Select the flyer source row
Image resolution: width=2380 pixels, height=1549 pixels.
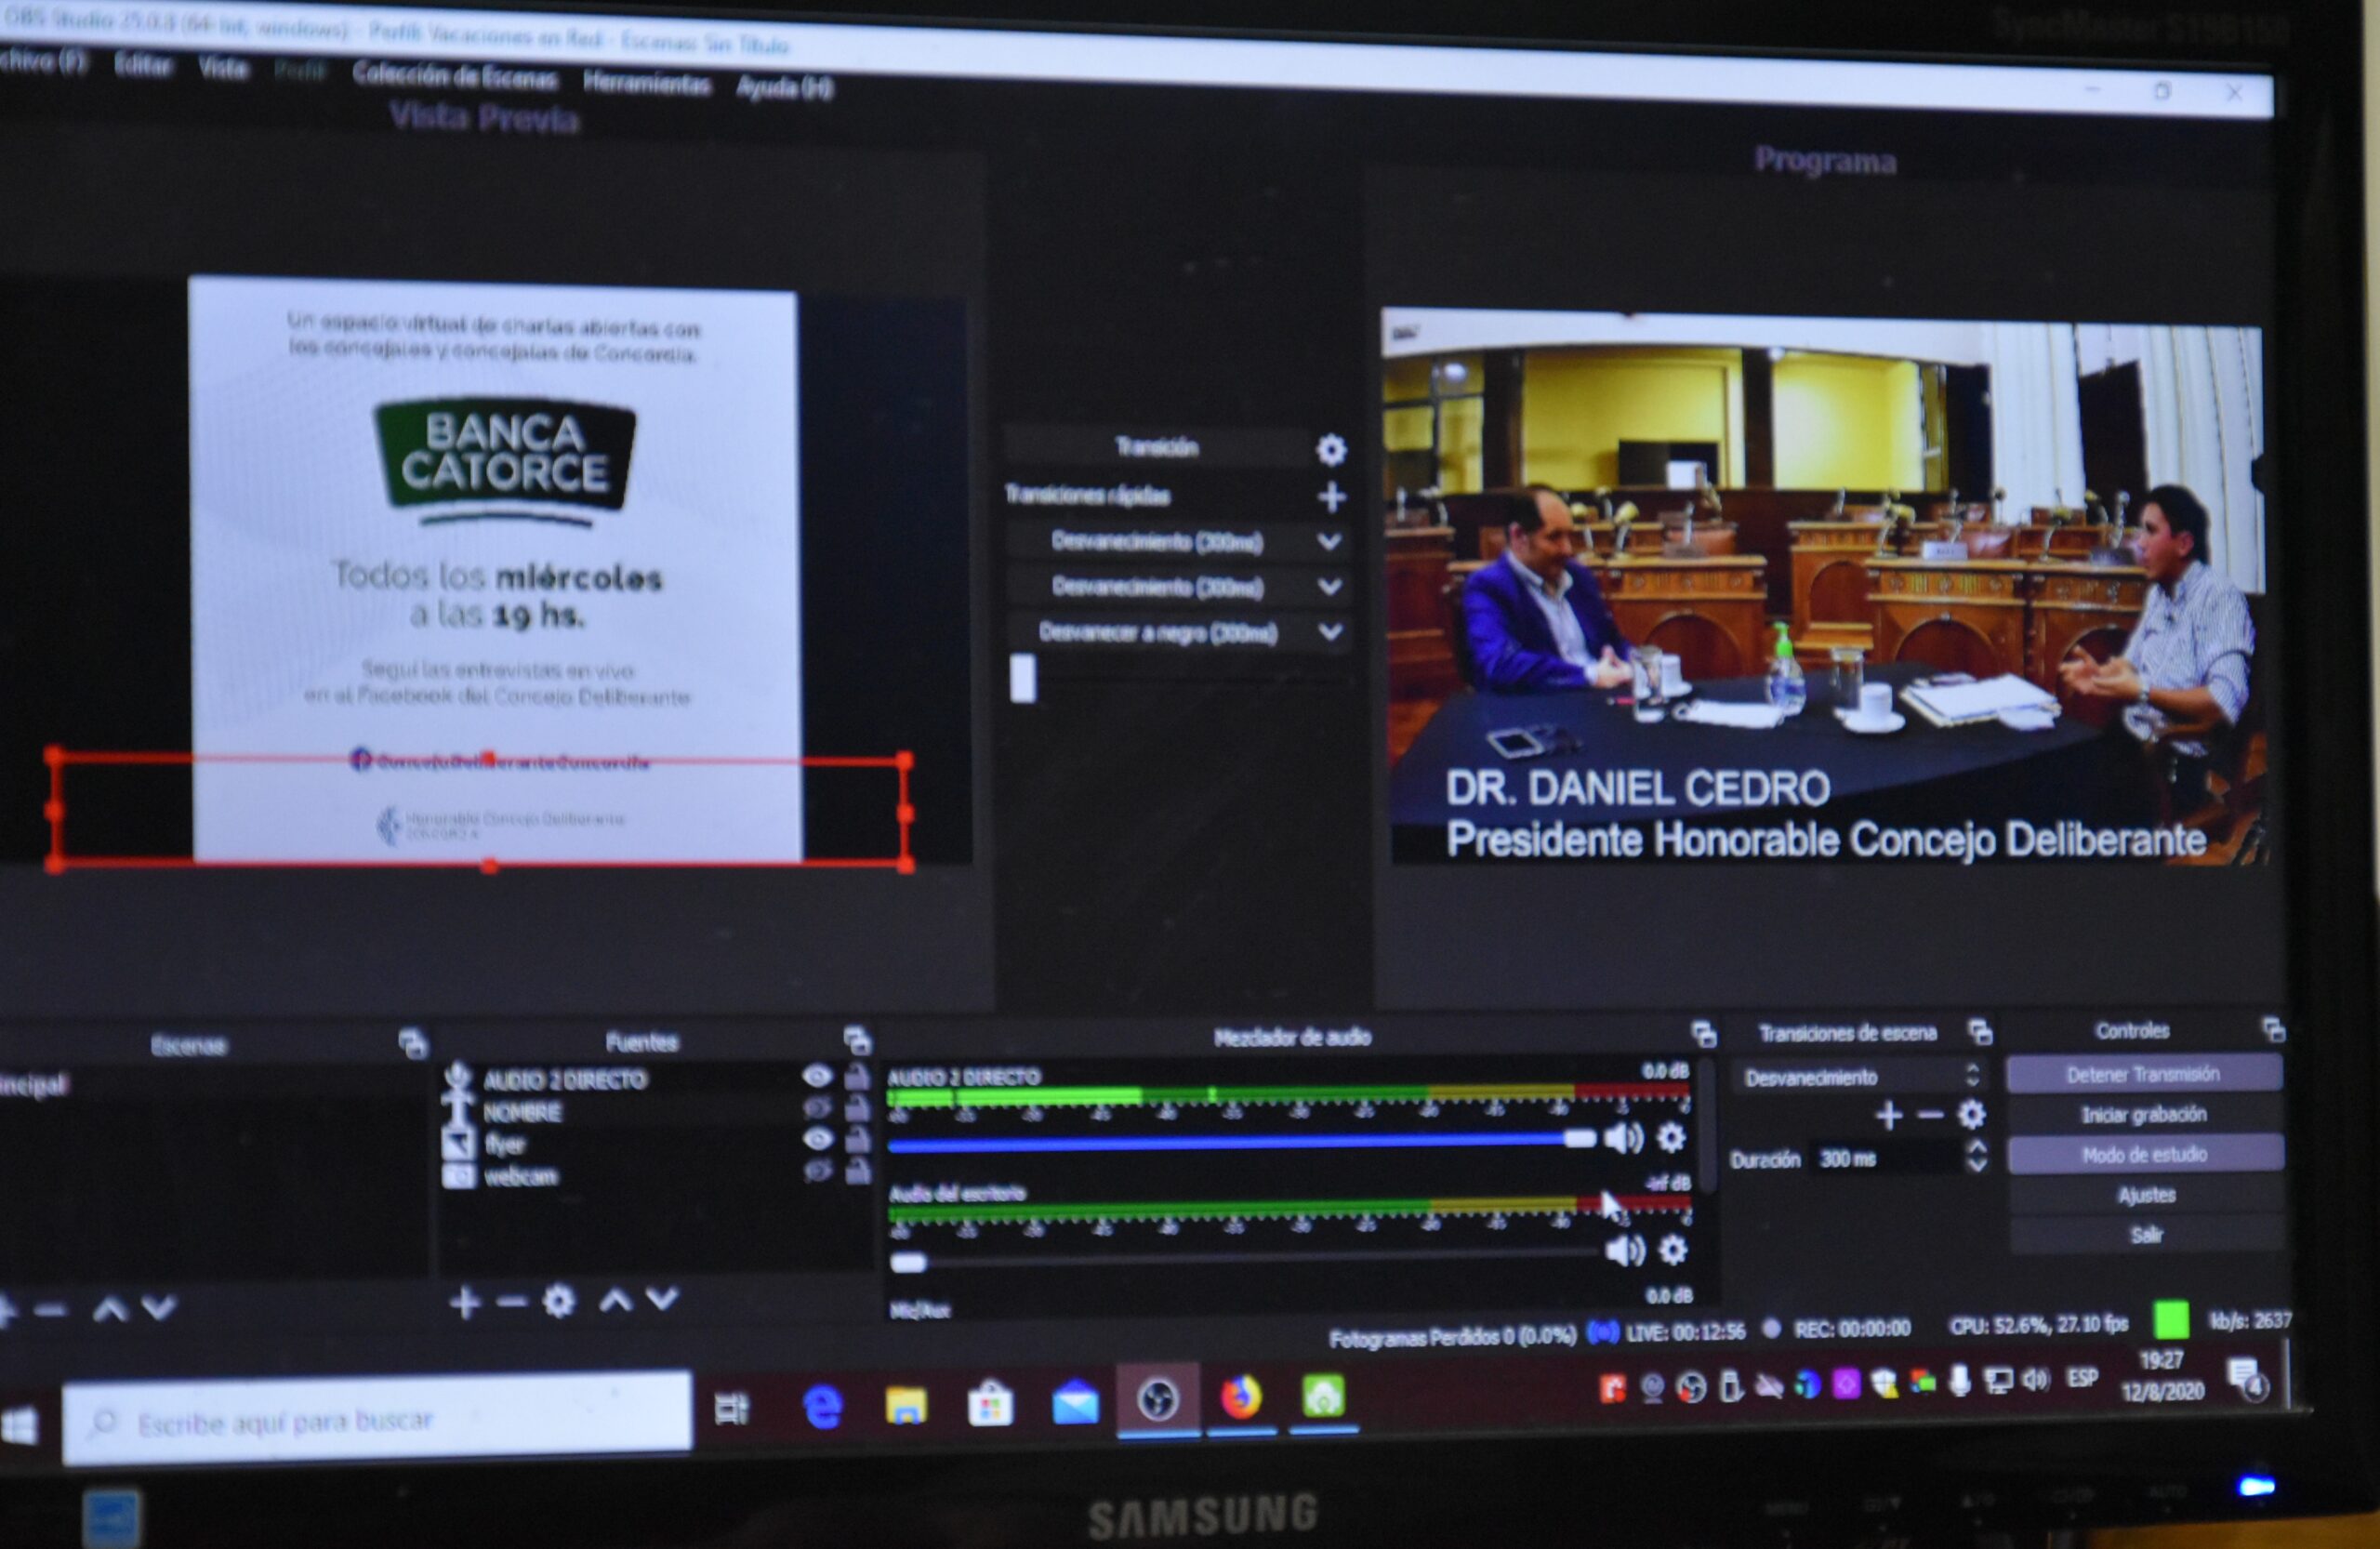coord(655,1142)
